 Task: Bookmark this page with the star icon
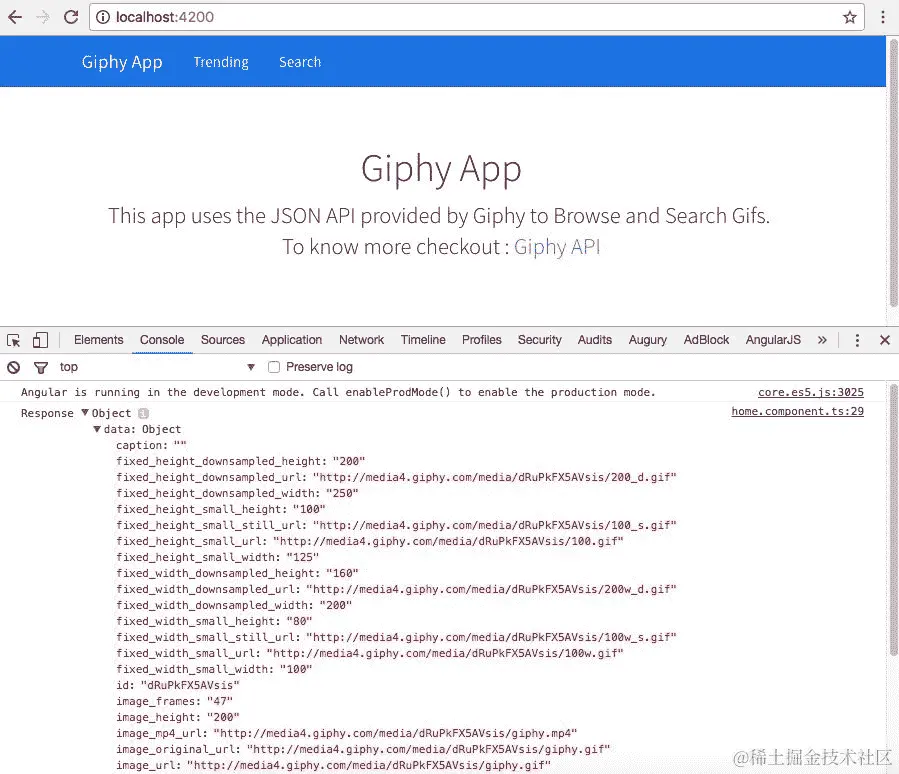tap(850, 17)
